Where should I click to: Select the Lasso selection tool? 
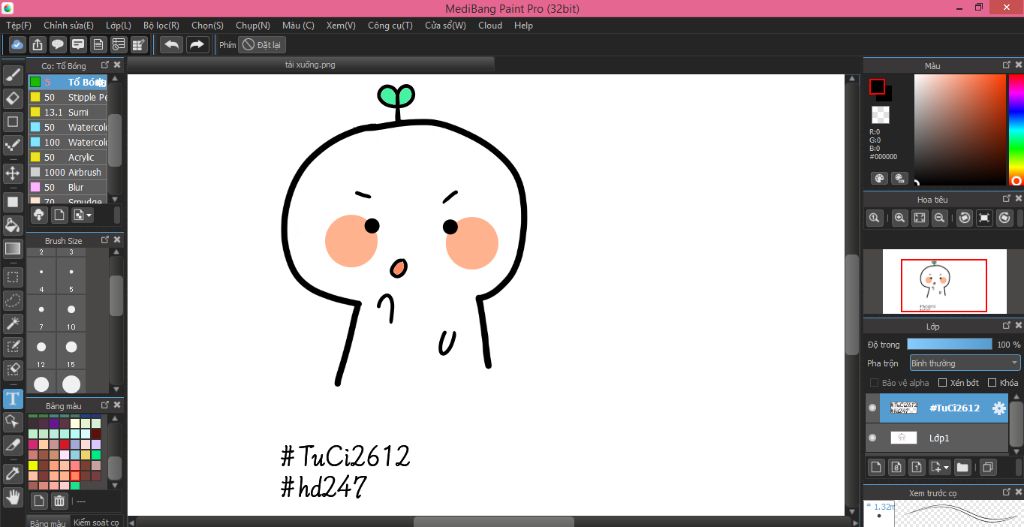(12, 300)
